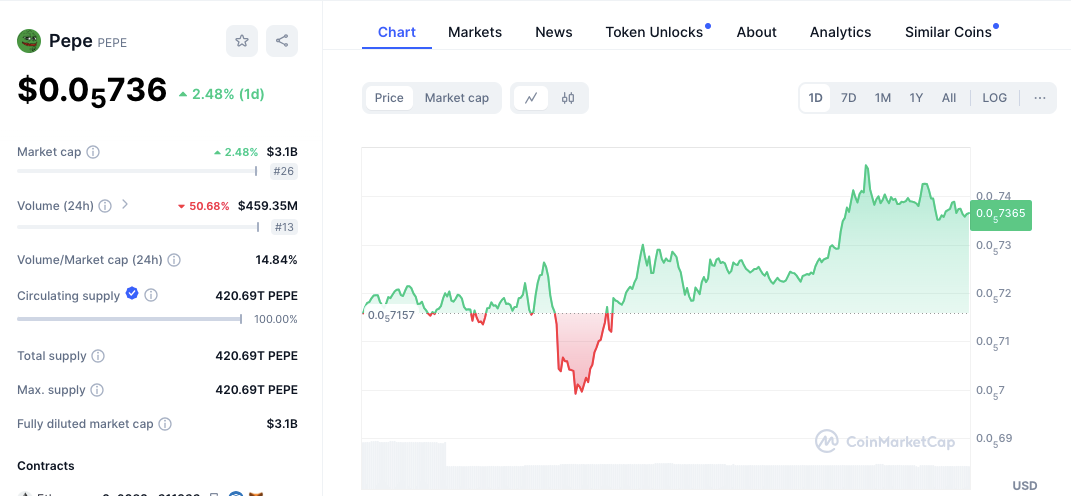Expand Volume (24h) chevron arrow
This screenshot has width=1071, height=496.
pyautogui.click(x=124, y=204)
